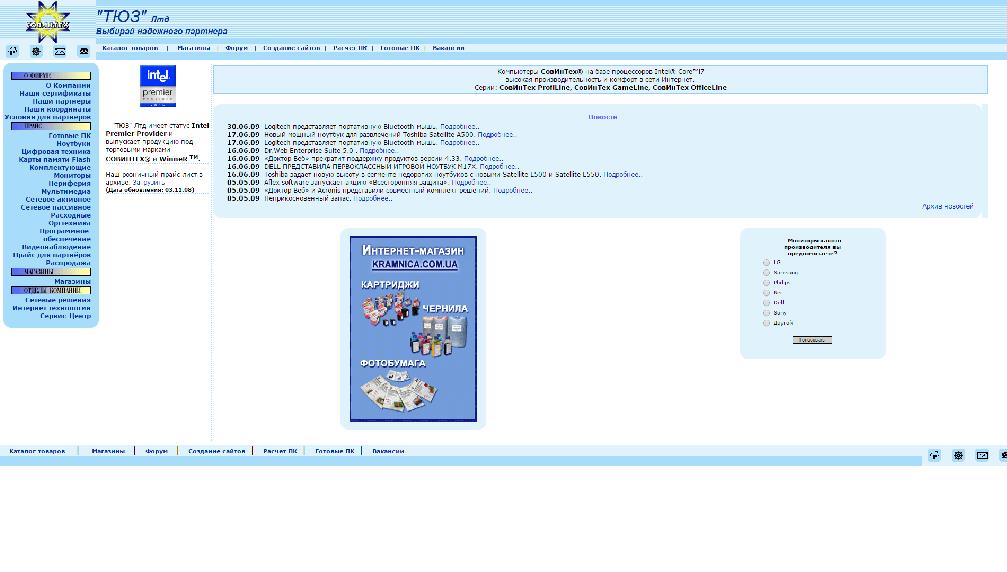Open Периферия in the sidebar
Viewport: 1007px width, 572px height.
pyautogui.click(x=69, y=184)
